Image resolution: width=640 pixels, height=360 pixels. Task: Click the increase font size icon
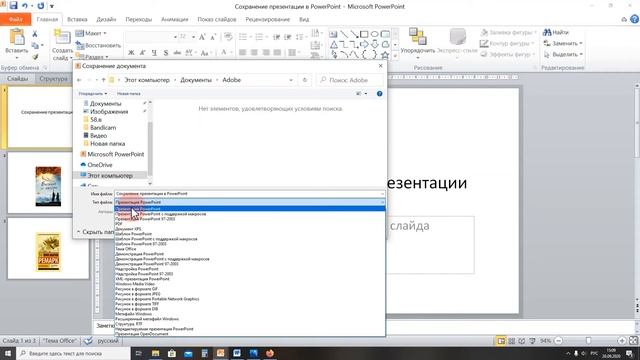coord(202,37)
